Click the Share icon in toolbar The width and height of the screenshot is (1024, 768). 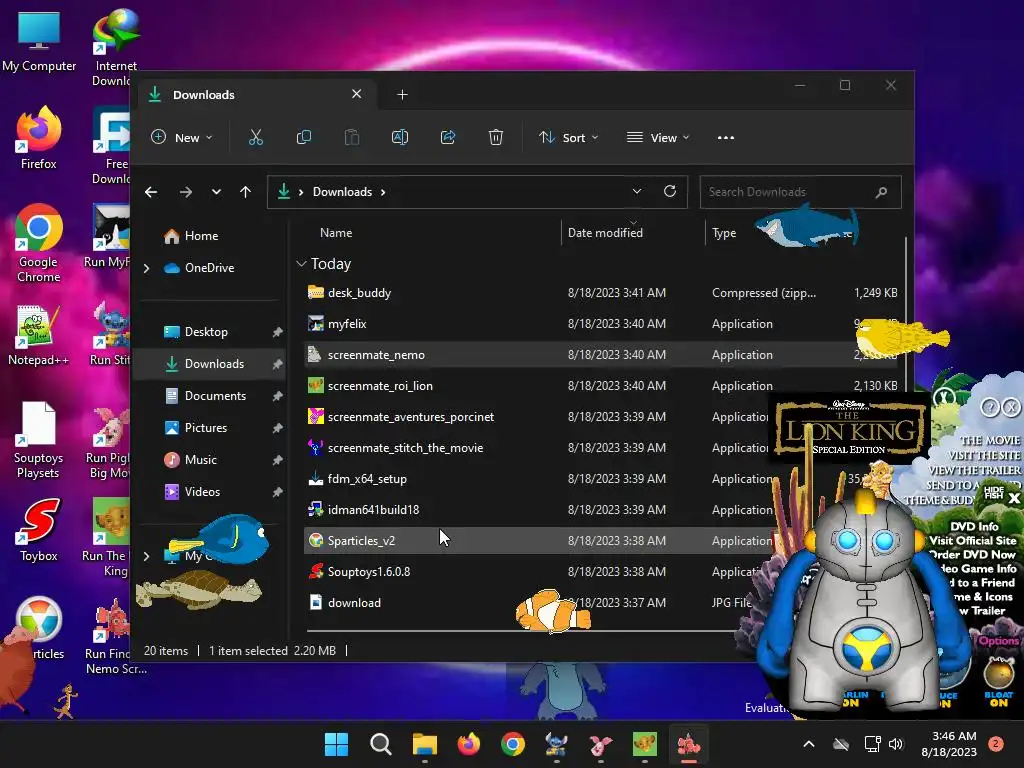[x=448, y=138]
